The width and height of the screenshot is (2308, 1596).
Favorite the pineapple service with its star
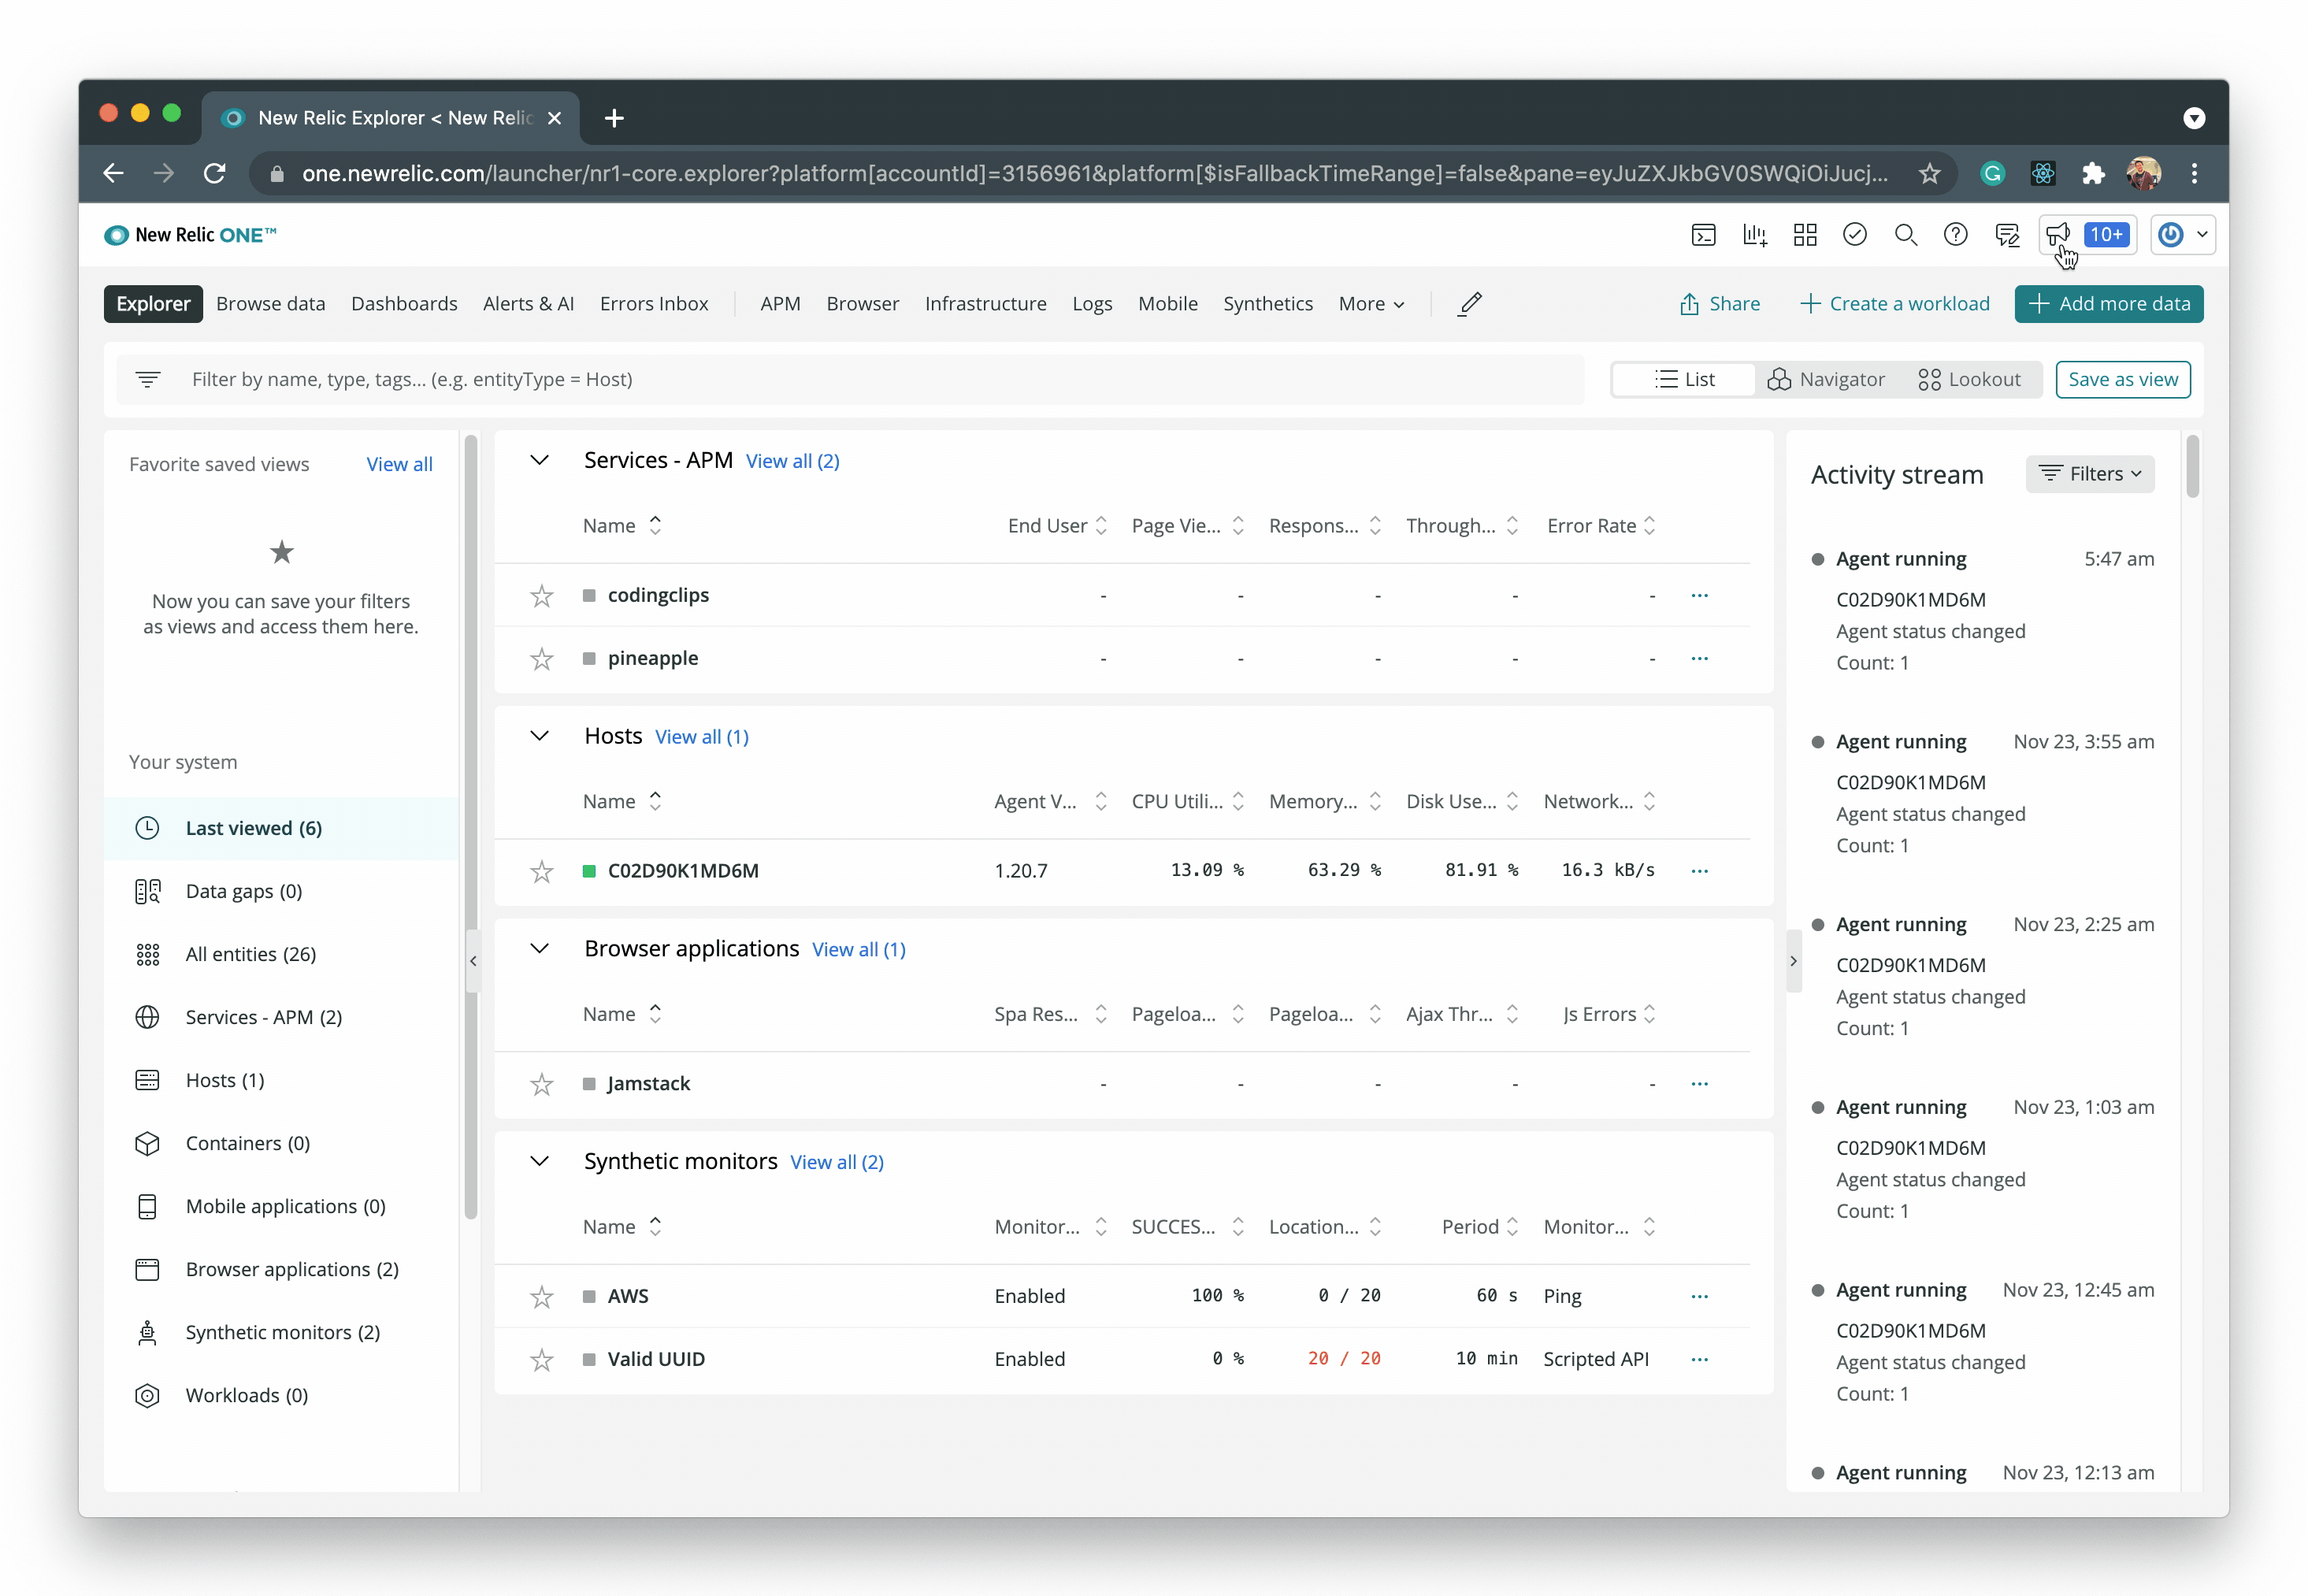click(x=542, y=659)
